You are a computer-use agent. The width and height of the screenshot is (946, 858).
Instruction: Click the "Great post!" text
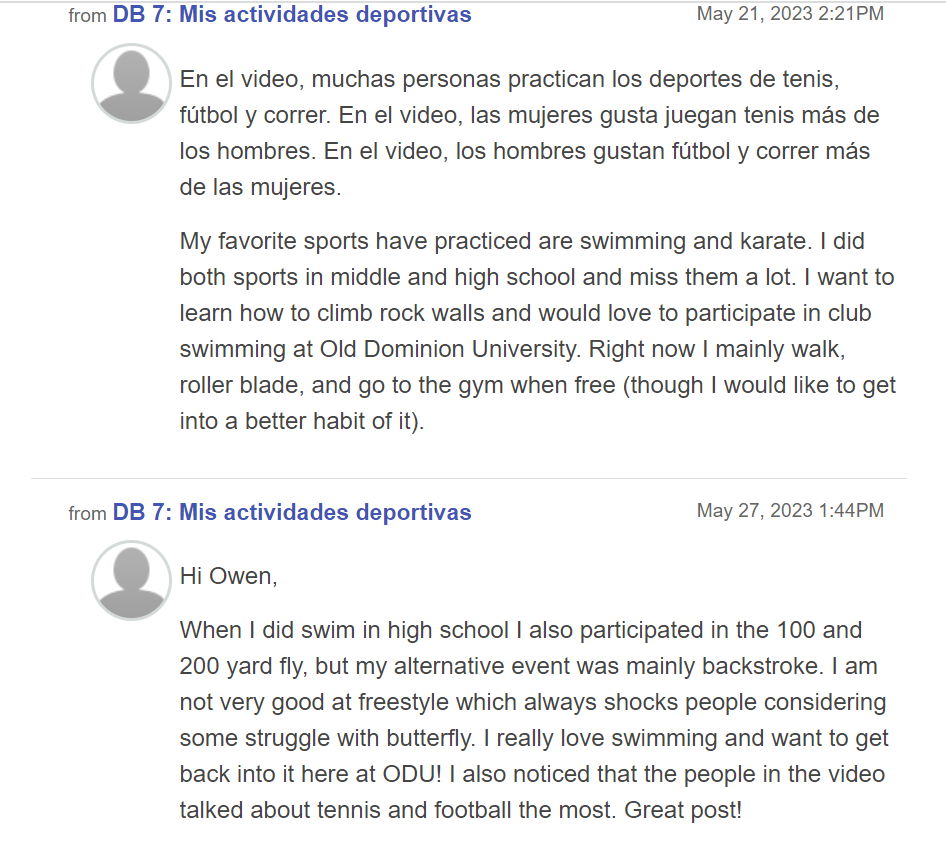coord(683,810)
